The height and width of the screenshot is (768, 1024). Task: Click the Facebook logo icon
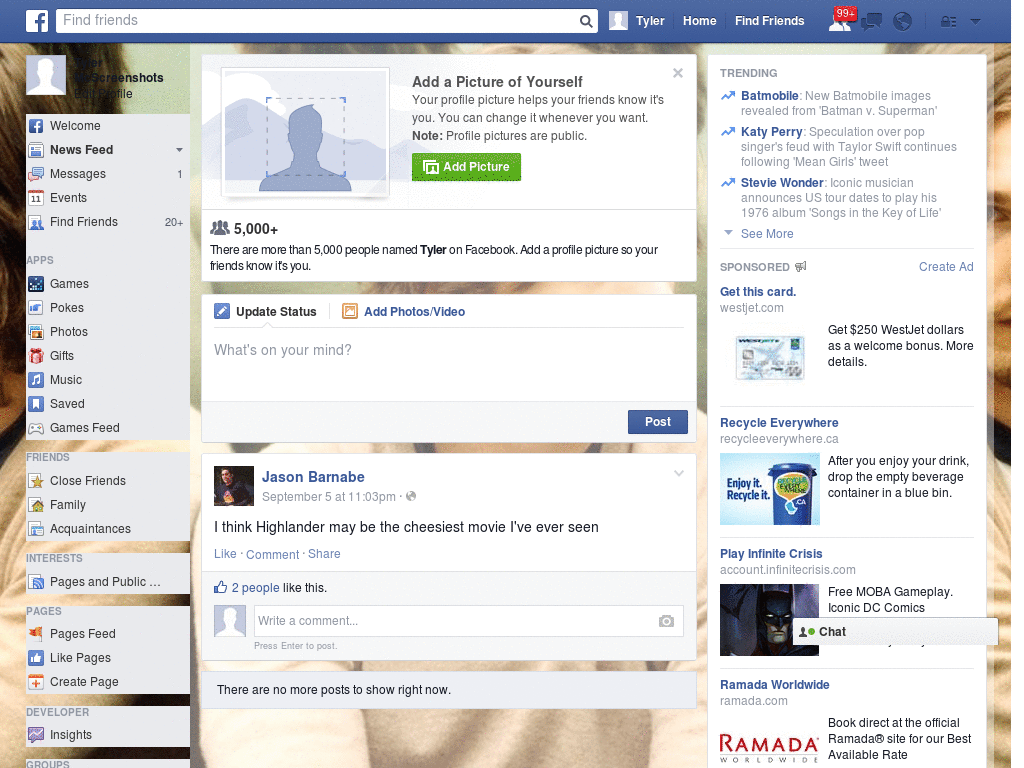click(37, 21)
